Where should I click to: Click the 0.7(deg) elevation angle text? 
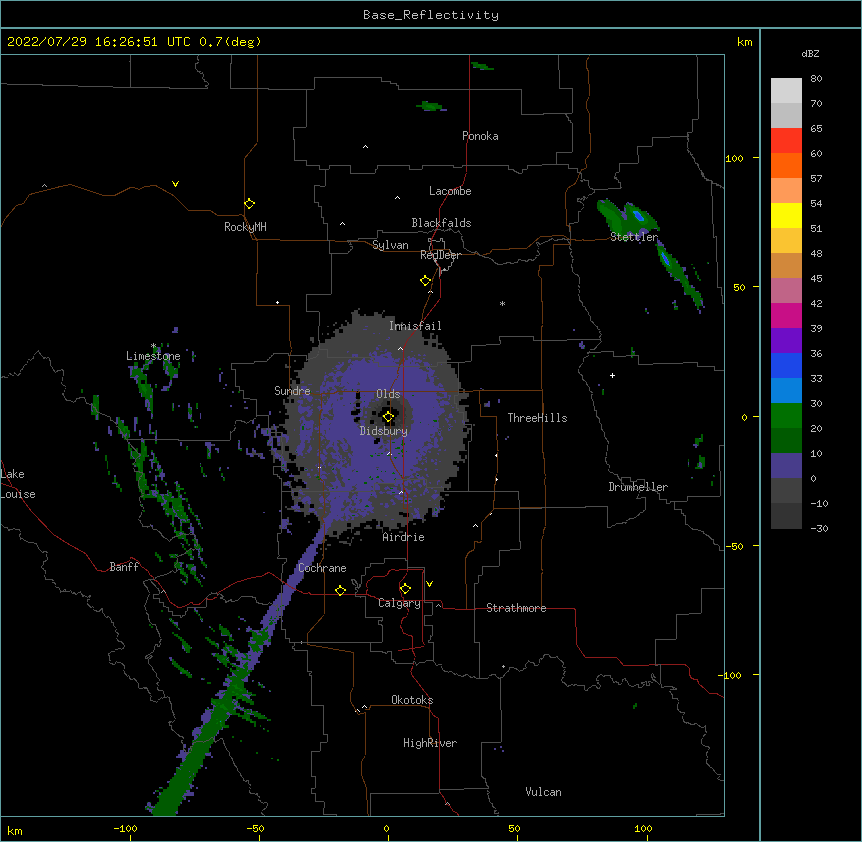click(230, 42)
